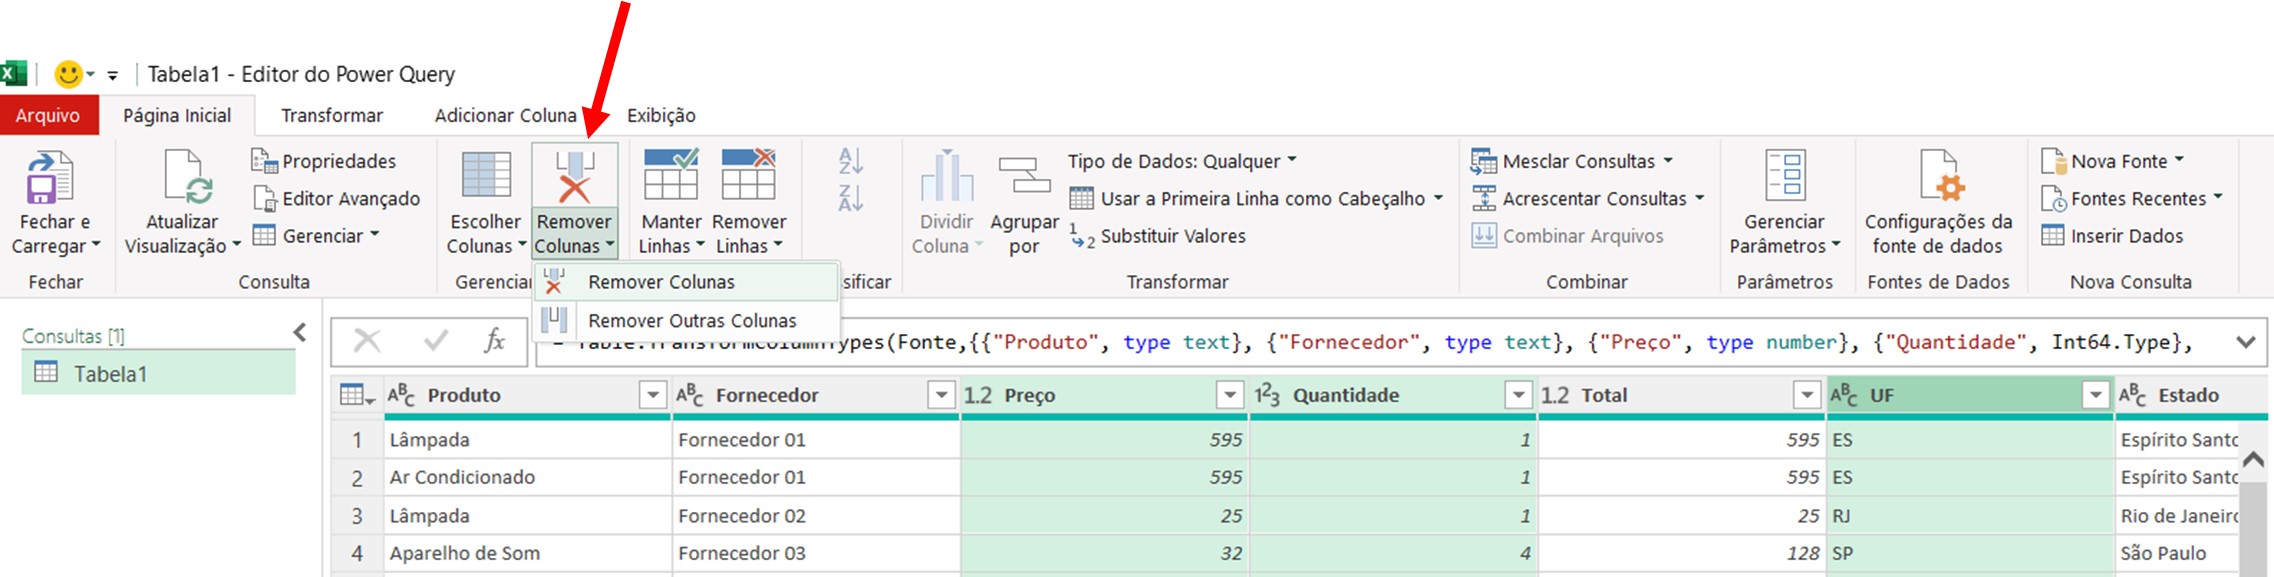Sort descending with the Z-A icon
This screenshot has height=577, width=2274.
tap(851, 197)
